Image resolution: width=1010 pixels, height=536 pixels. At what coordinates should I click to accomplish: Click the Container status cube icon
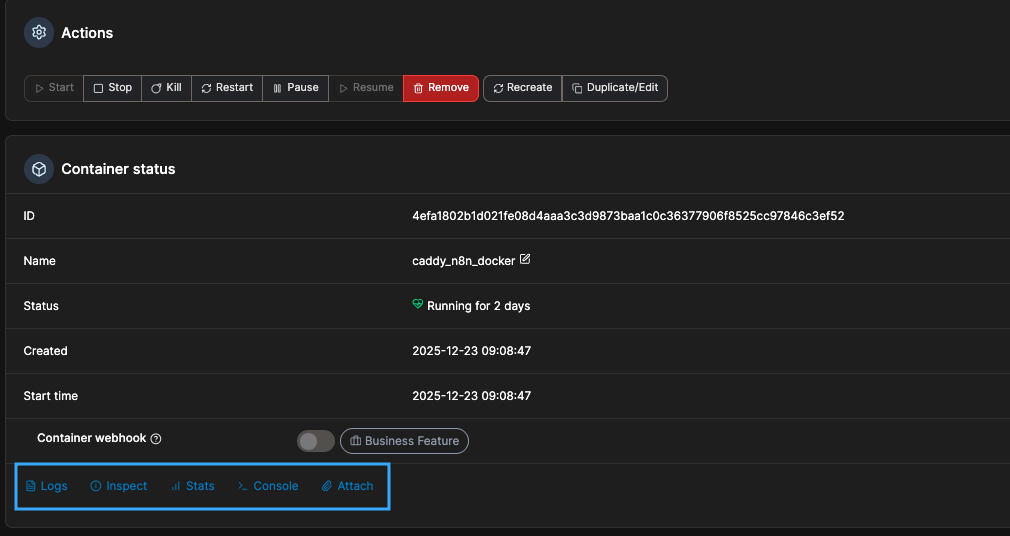point(39,169)
